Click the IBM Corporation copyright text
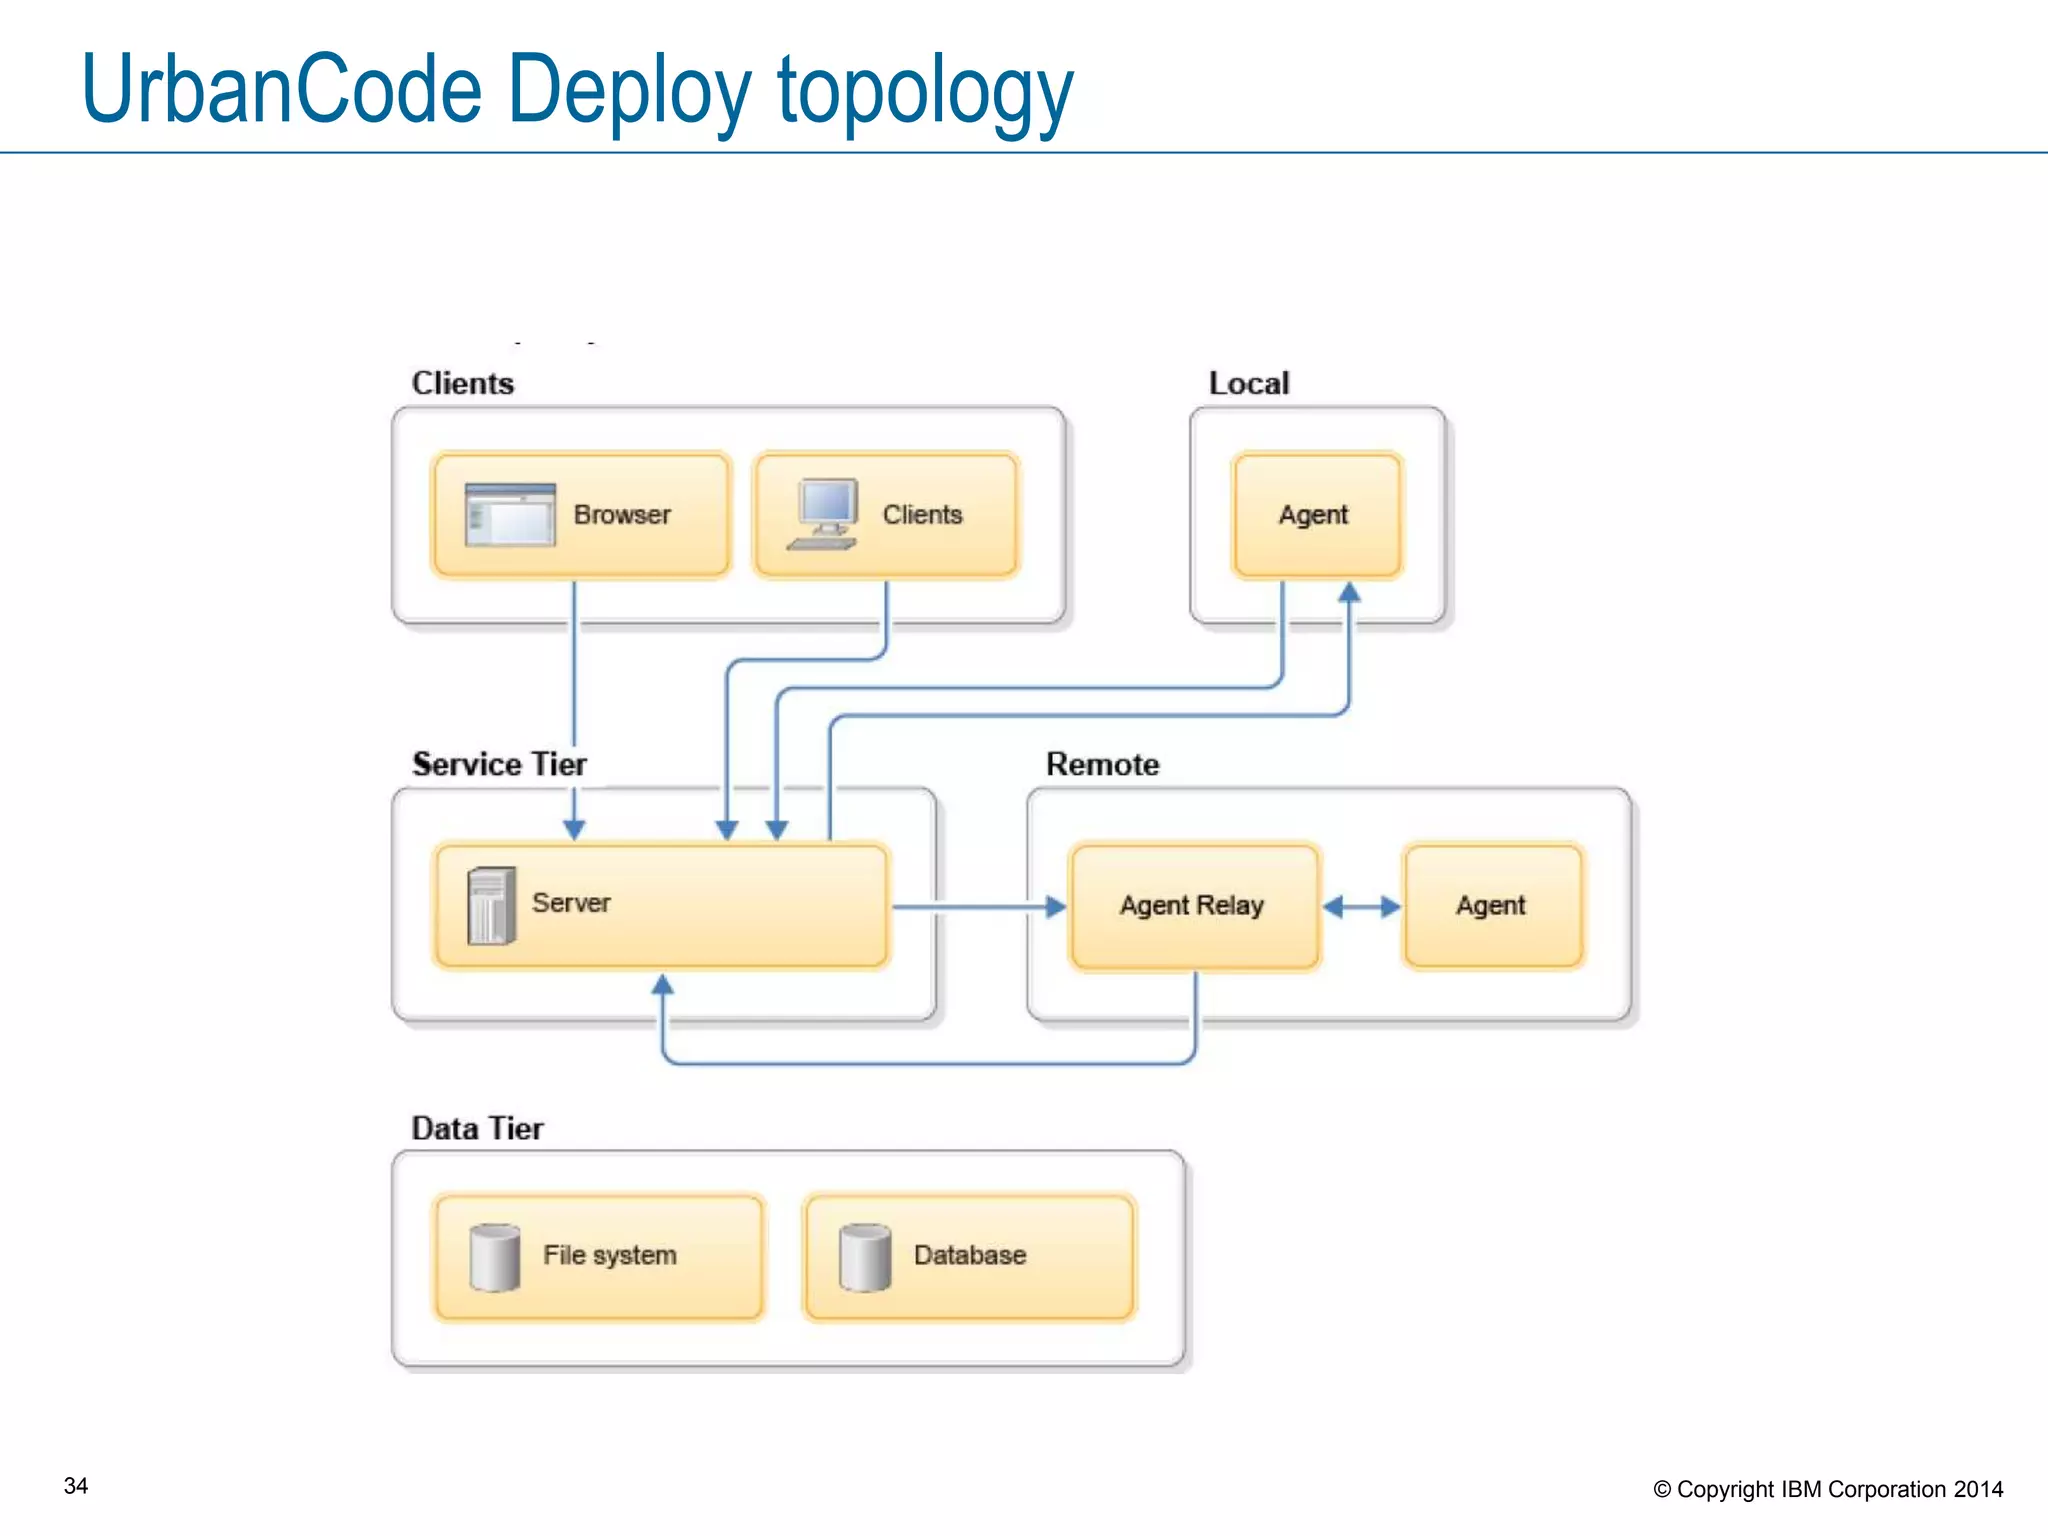Screen dimensions: 2048x1536 pos(1827,1489)
